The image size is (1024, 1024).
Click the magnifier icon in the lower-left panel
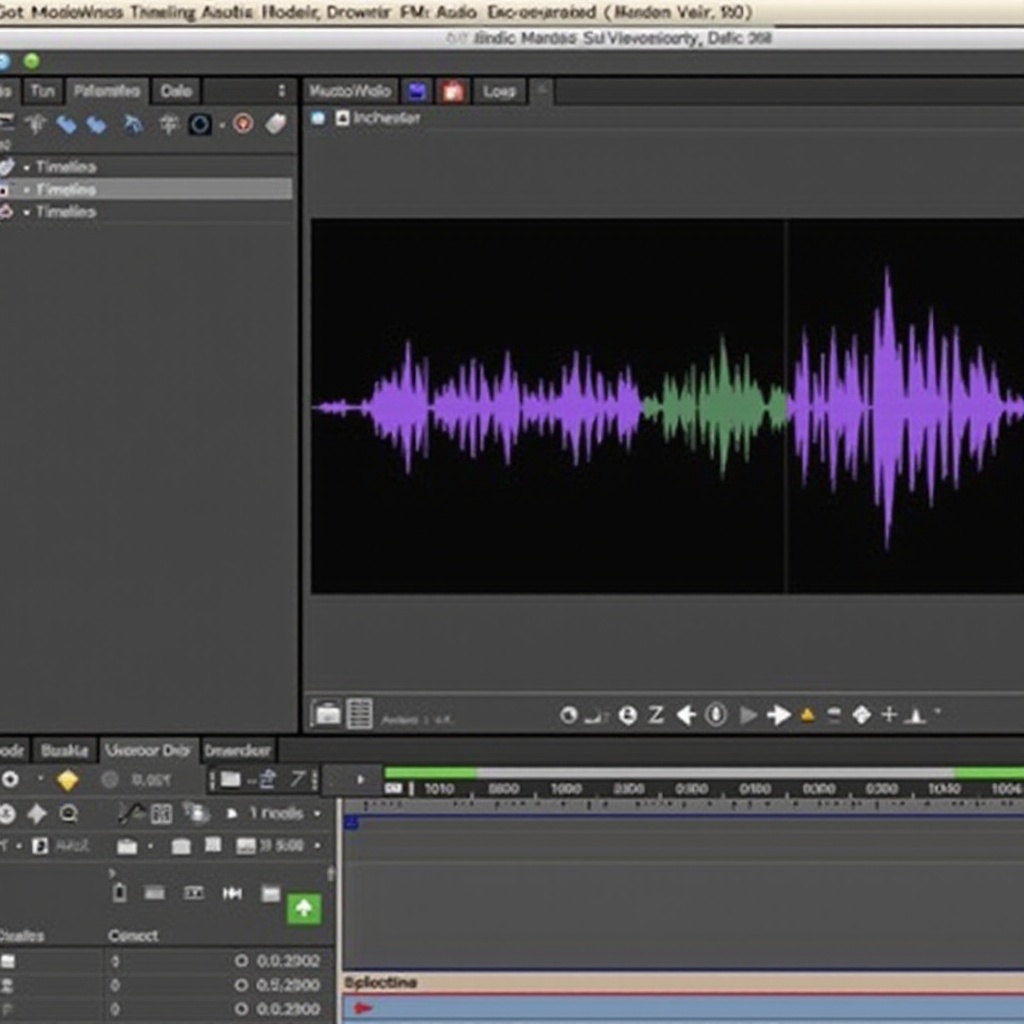click(69, 814)
